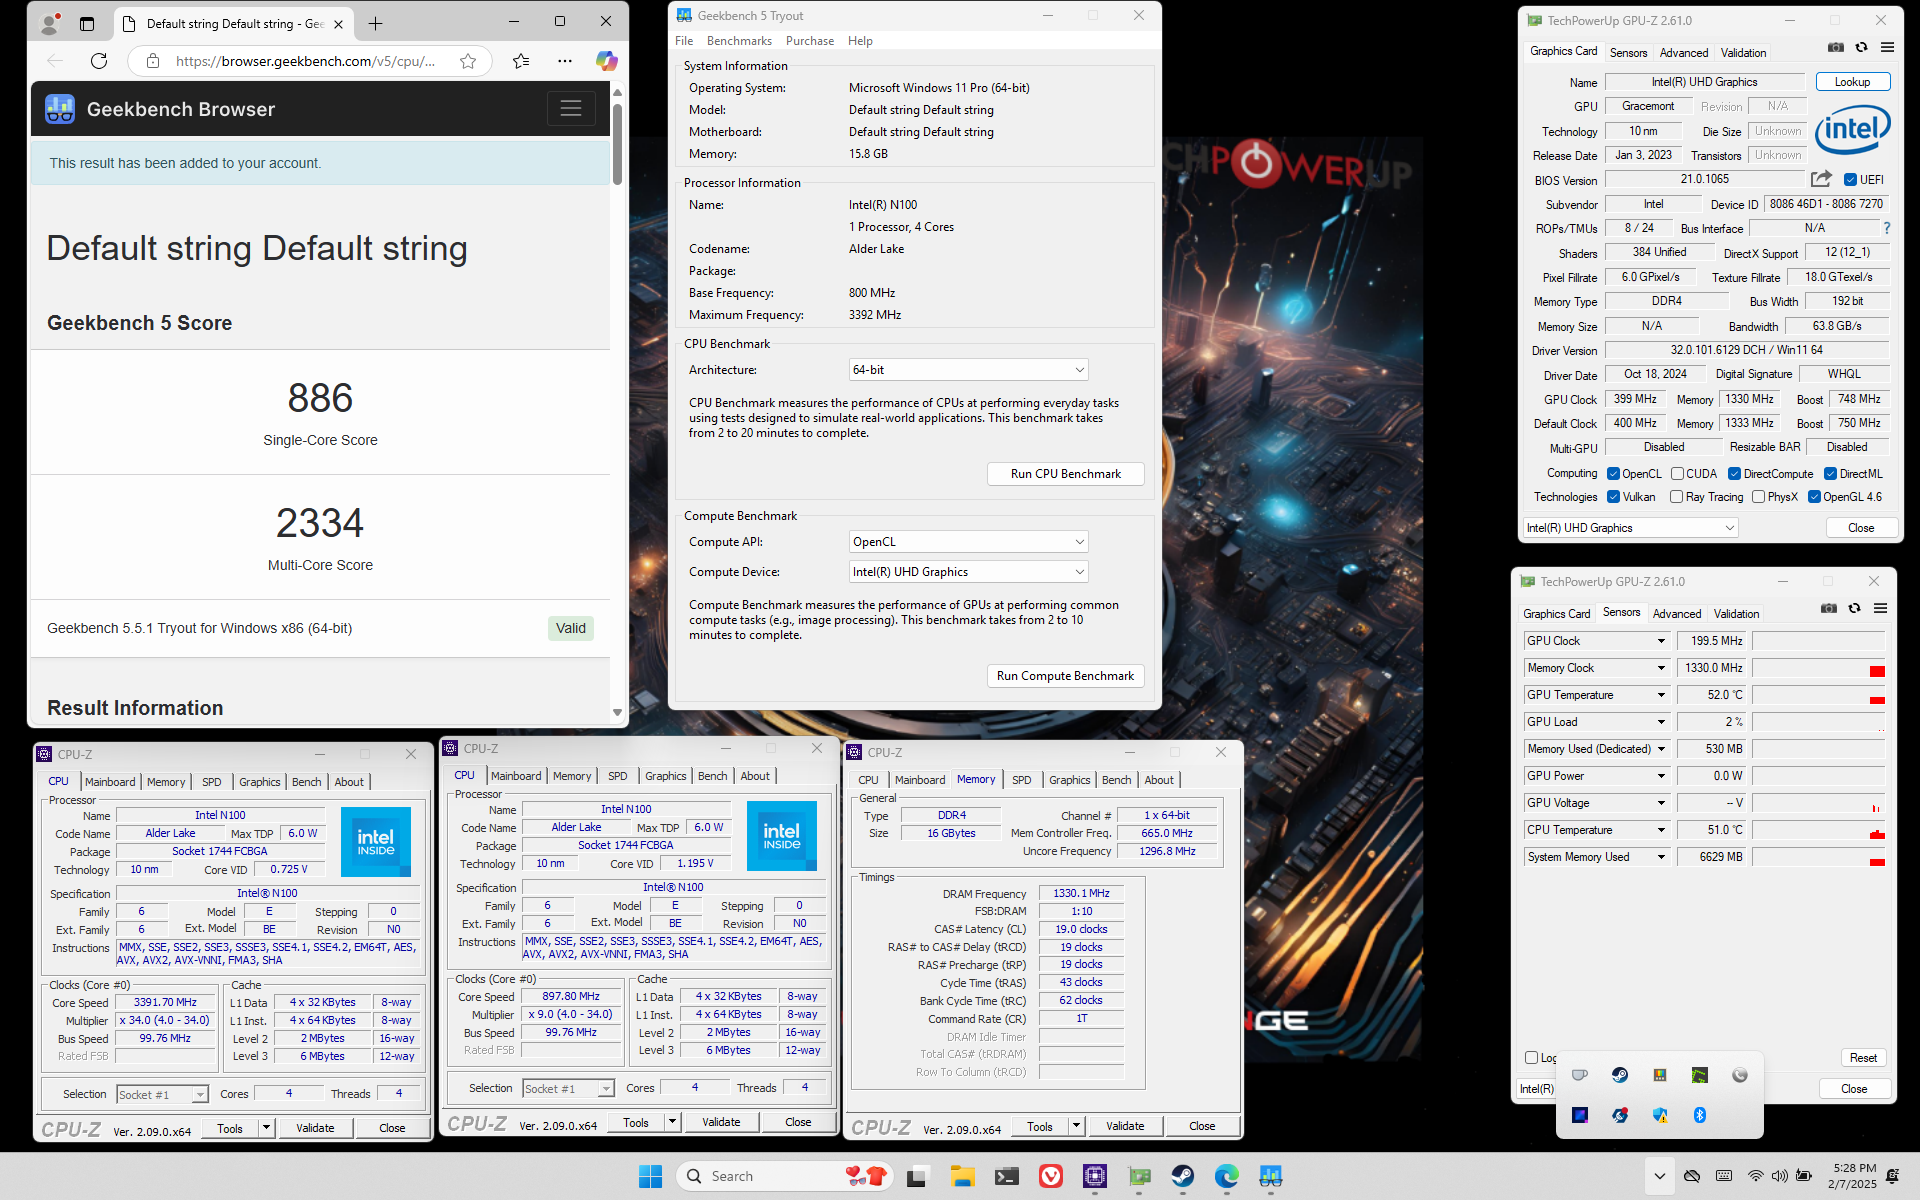Open Tools dropdown arrow in CPU-Z Memory window
The image size is (1920, 1200).
point(1077,1126)
